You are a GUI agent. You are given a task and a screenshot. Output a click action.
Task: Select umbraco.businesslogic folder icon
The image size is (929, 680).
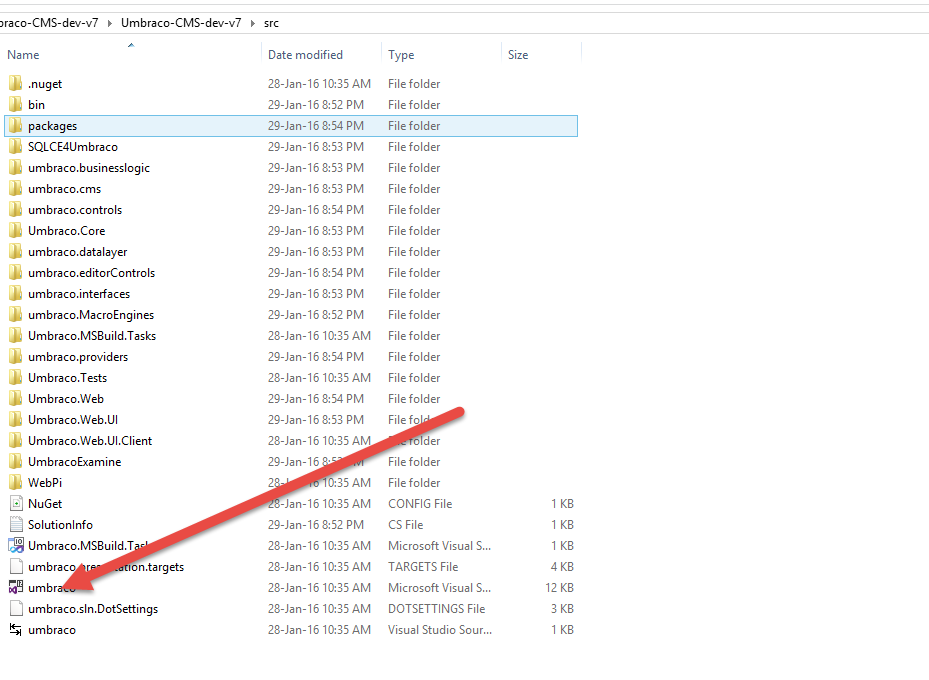(x=16, y=168)
